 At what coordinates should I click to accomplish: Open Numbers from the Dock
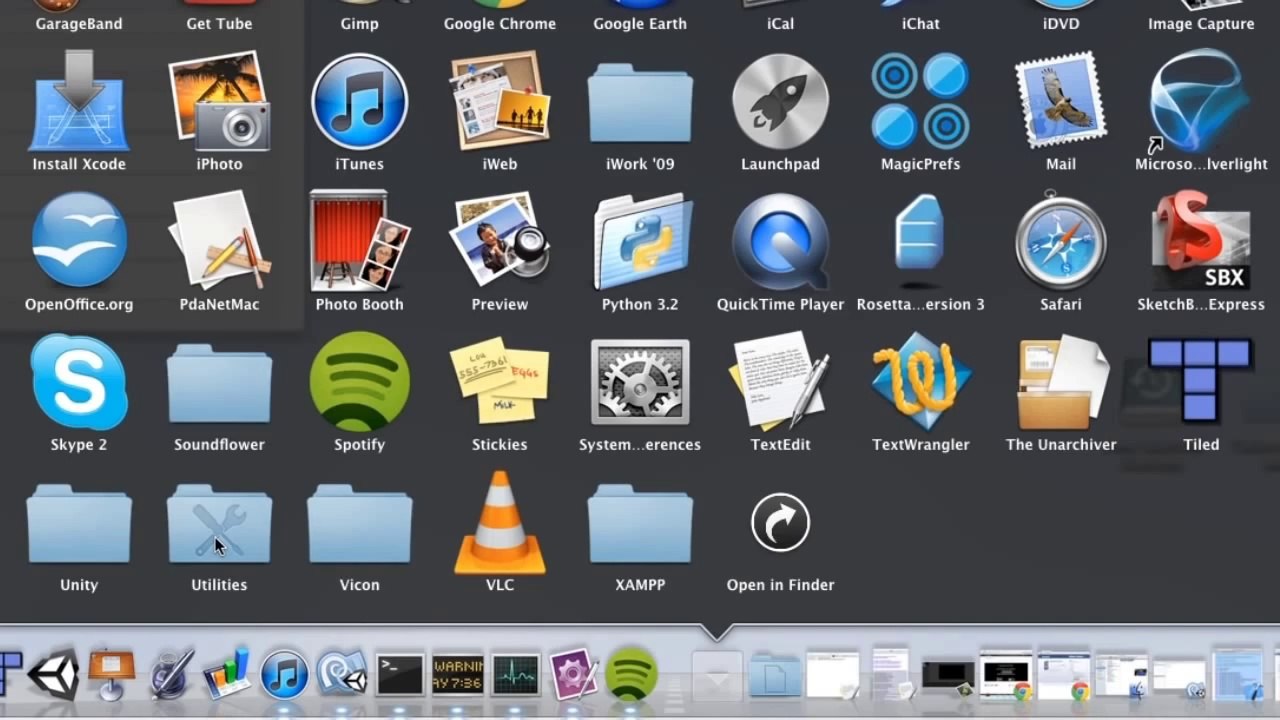pyautogui.click(x=227, y=674)
